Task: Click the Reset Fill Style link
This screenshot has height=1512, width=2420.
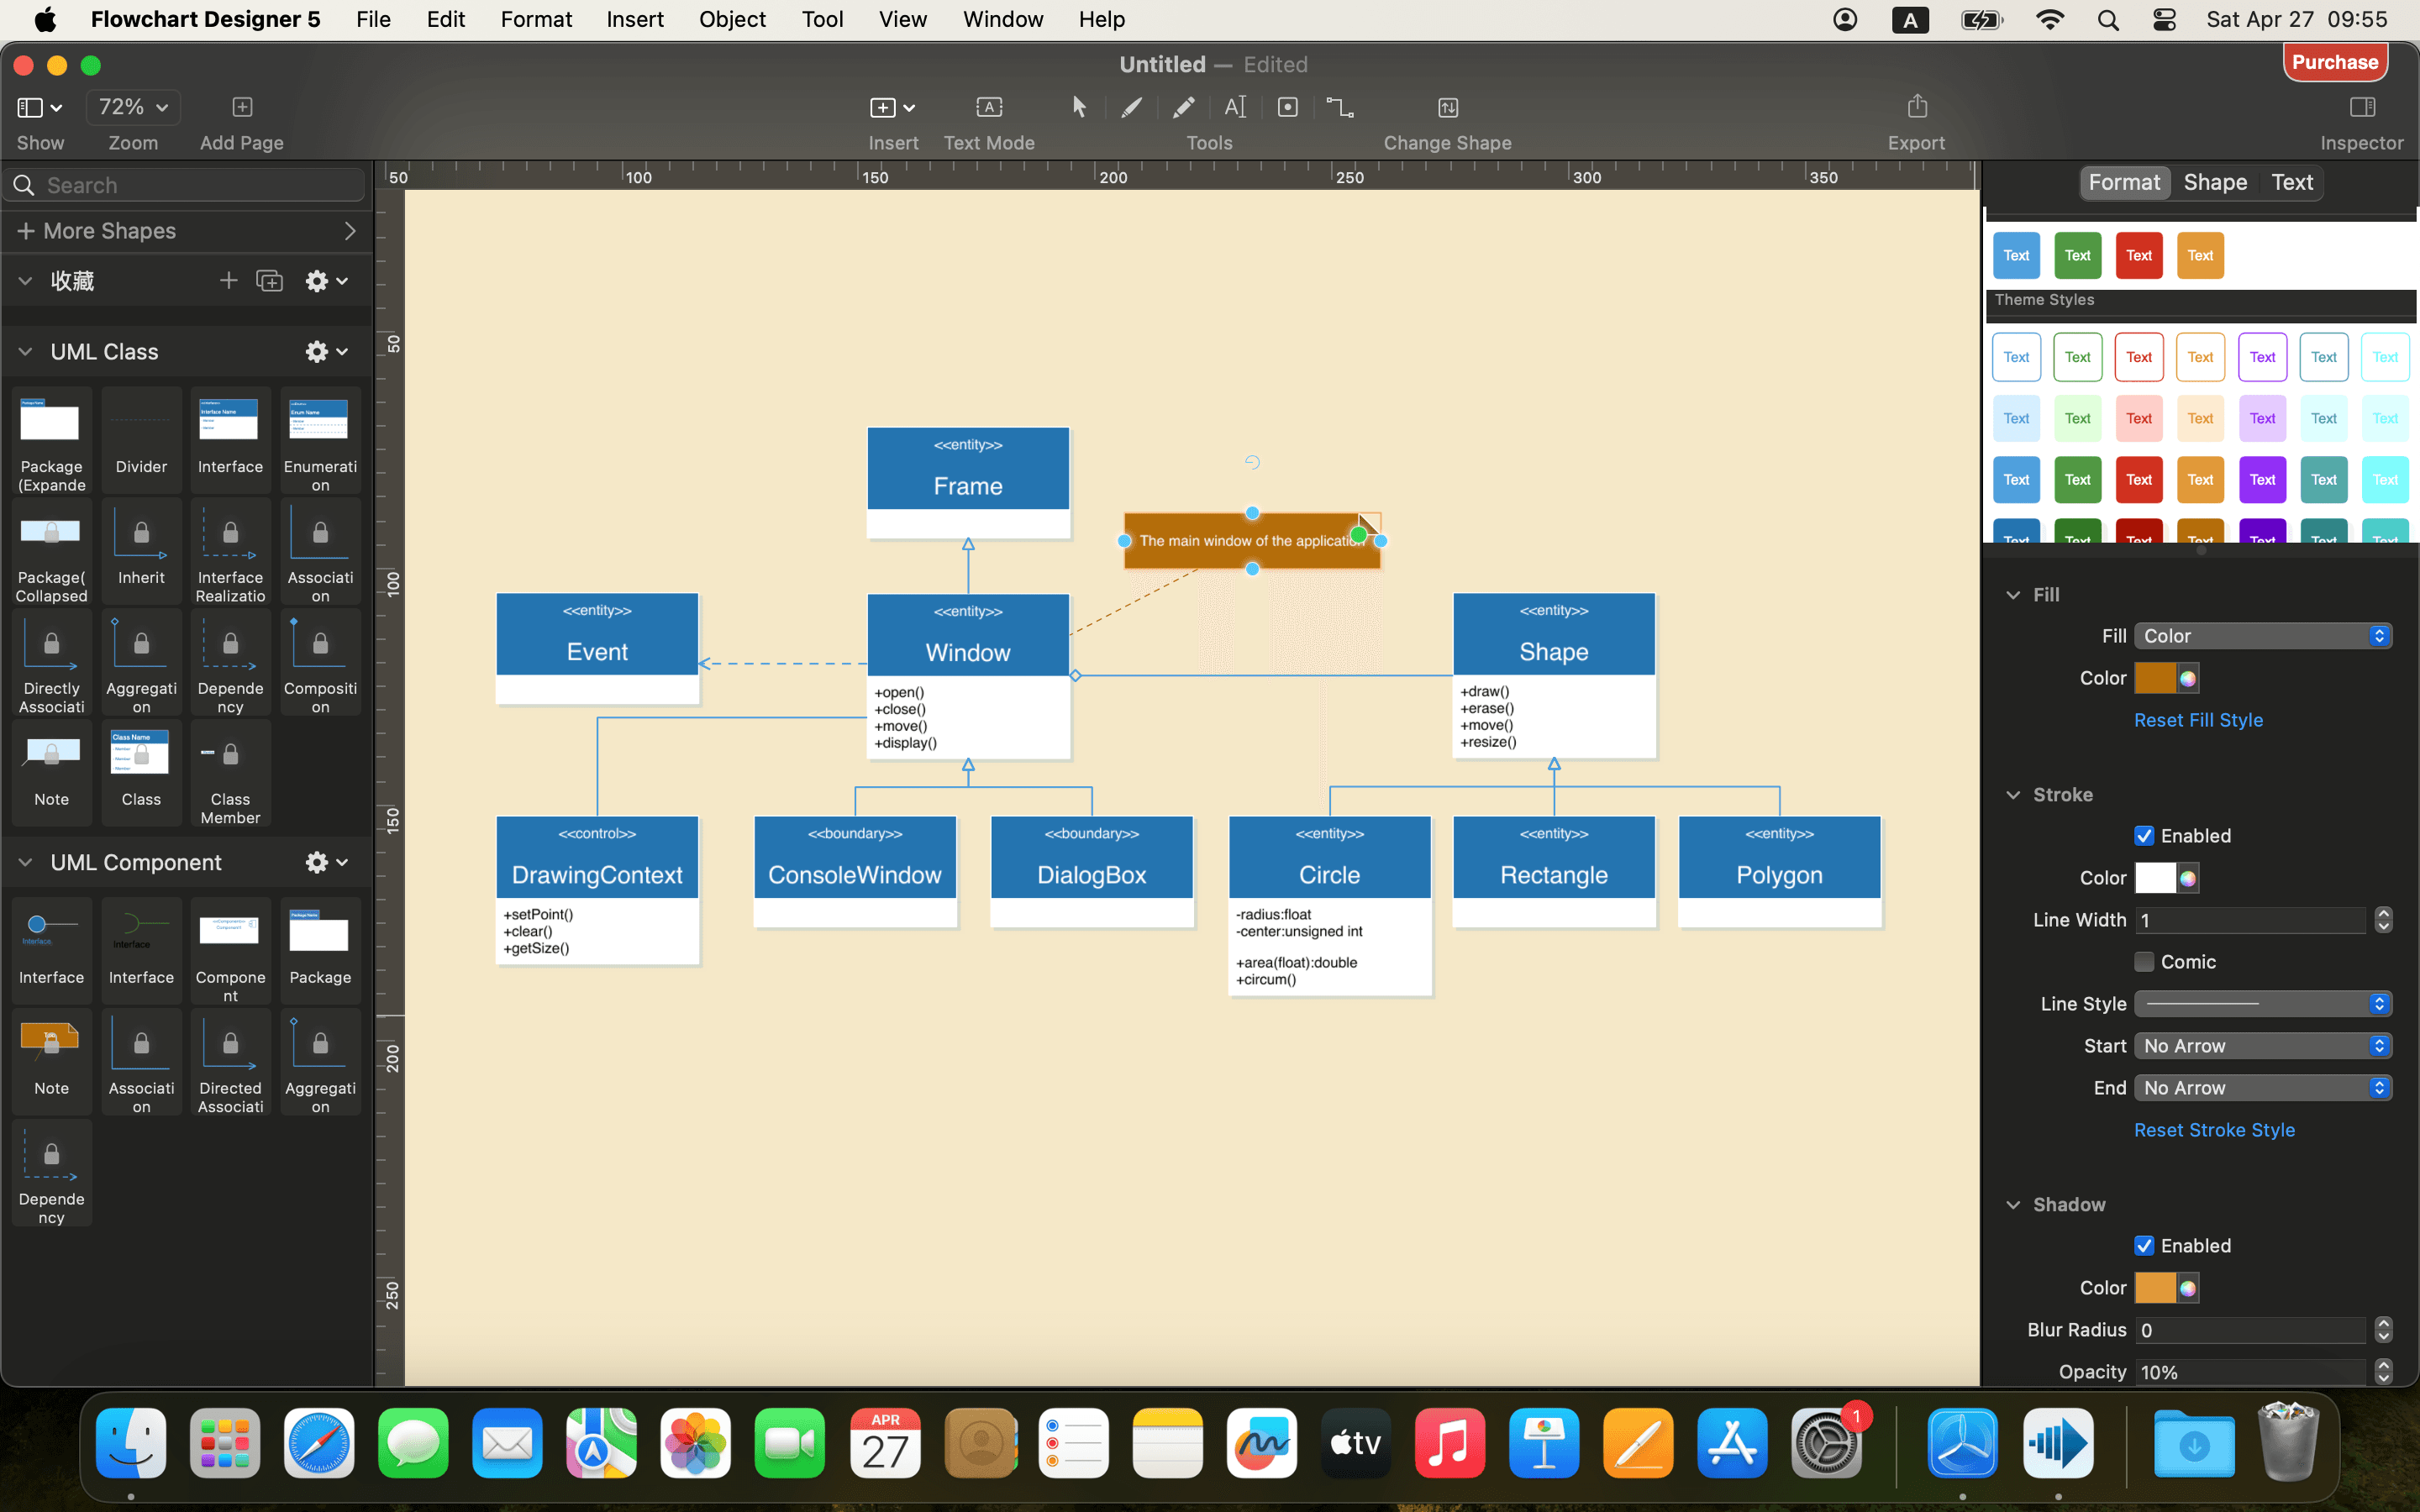Action: pyautogui.click(x=2198, y=719)
